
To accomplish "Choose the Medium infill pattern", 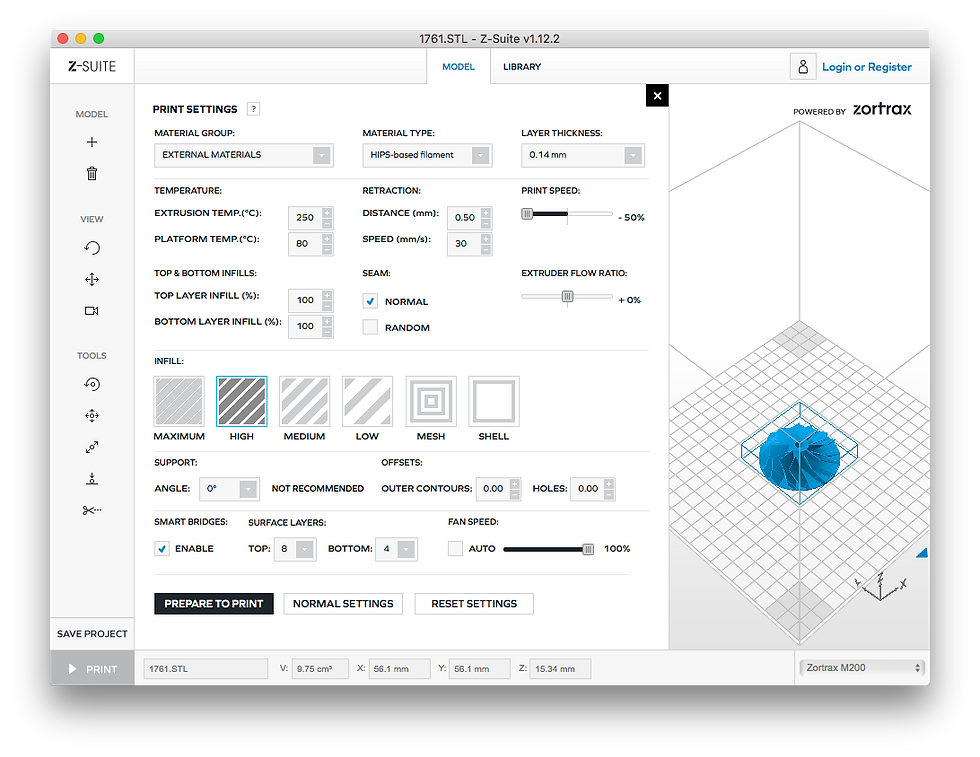I will (304, 401).
